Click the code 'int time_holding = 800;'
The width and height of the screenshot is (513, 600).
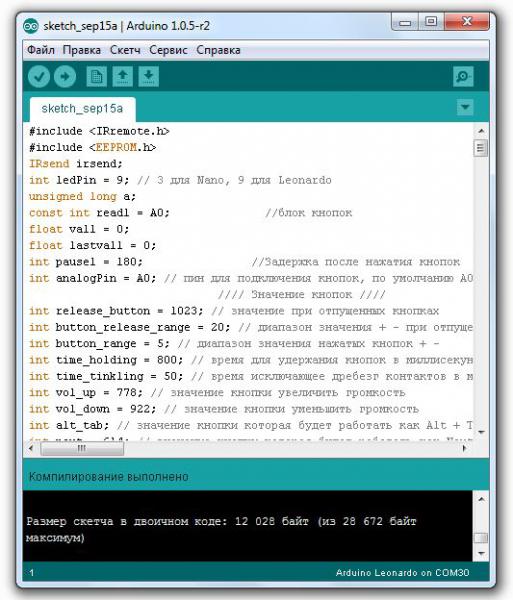pos(106,360)
